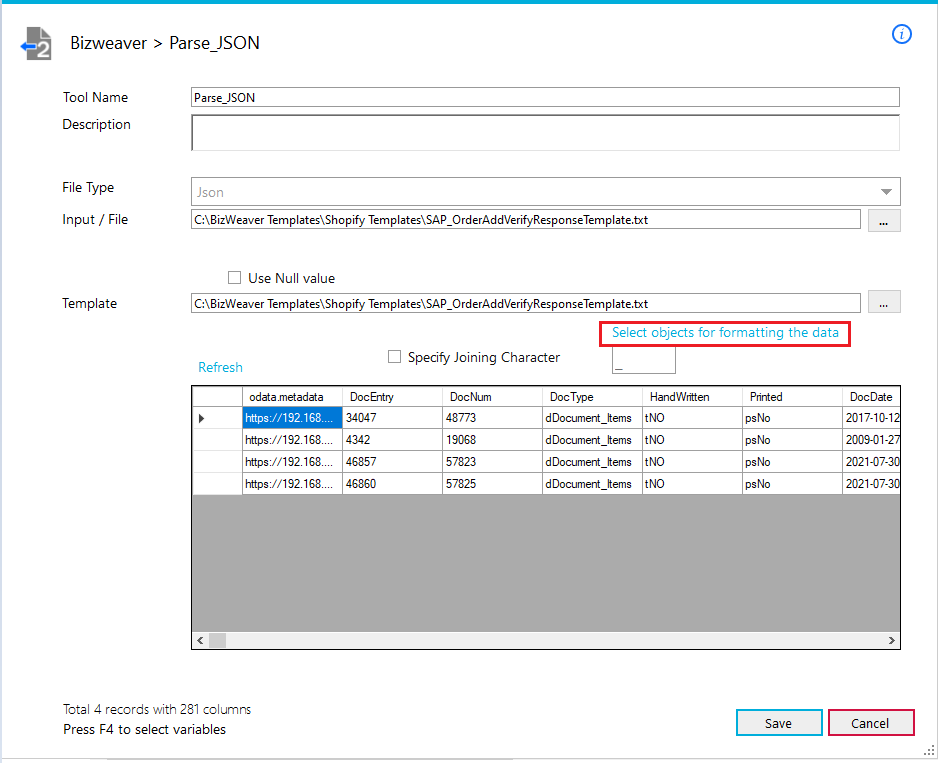Select cell with DocEntry 46860
940x763 pixels.
tap(392, 484)
